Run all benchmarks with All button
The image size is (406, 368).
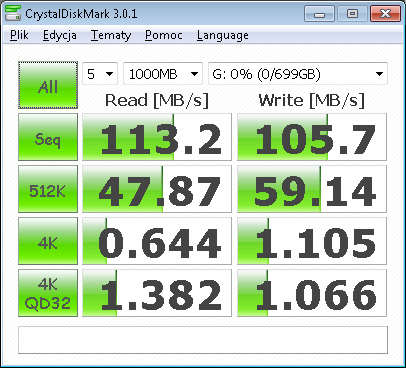[x=48, y=85]
